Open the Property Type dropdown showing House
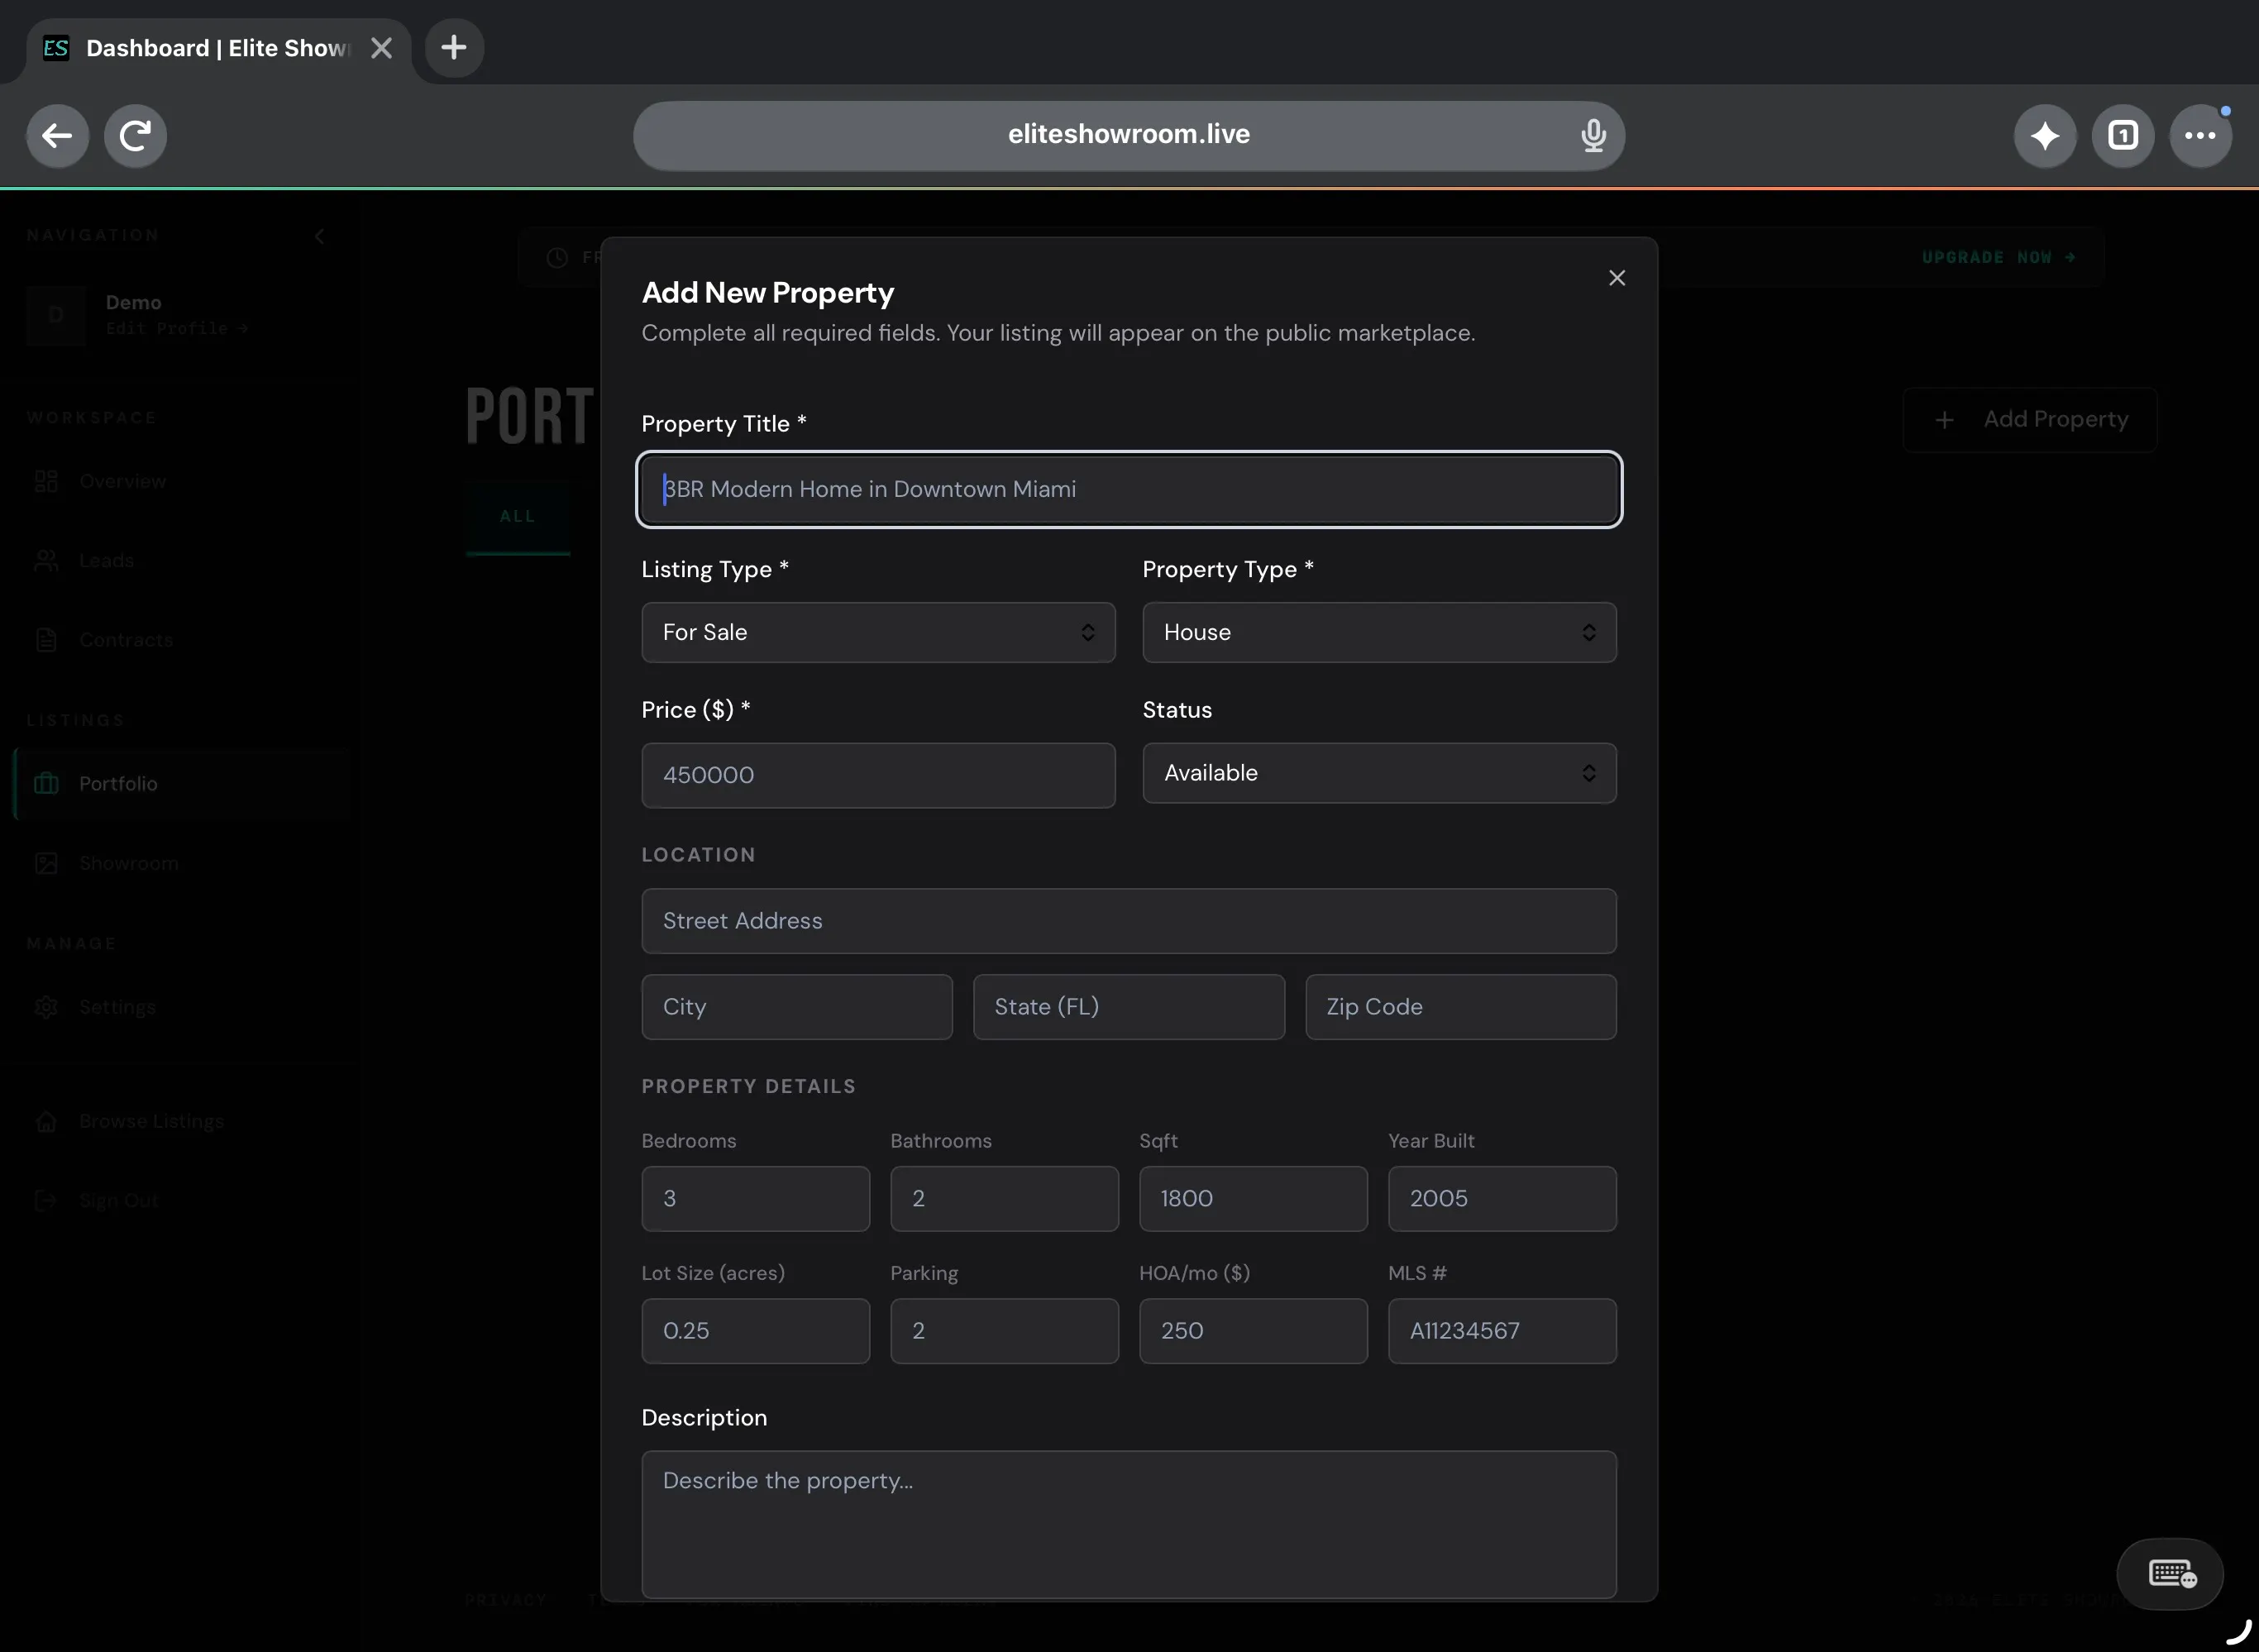This screenshot has width=2259, height=1652. (1379, 632)
